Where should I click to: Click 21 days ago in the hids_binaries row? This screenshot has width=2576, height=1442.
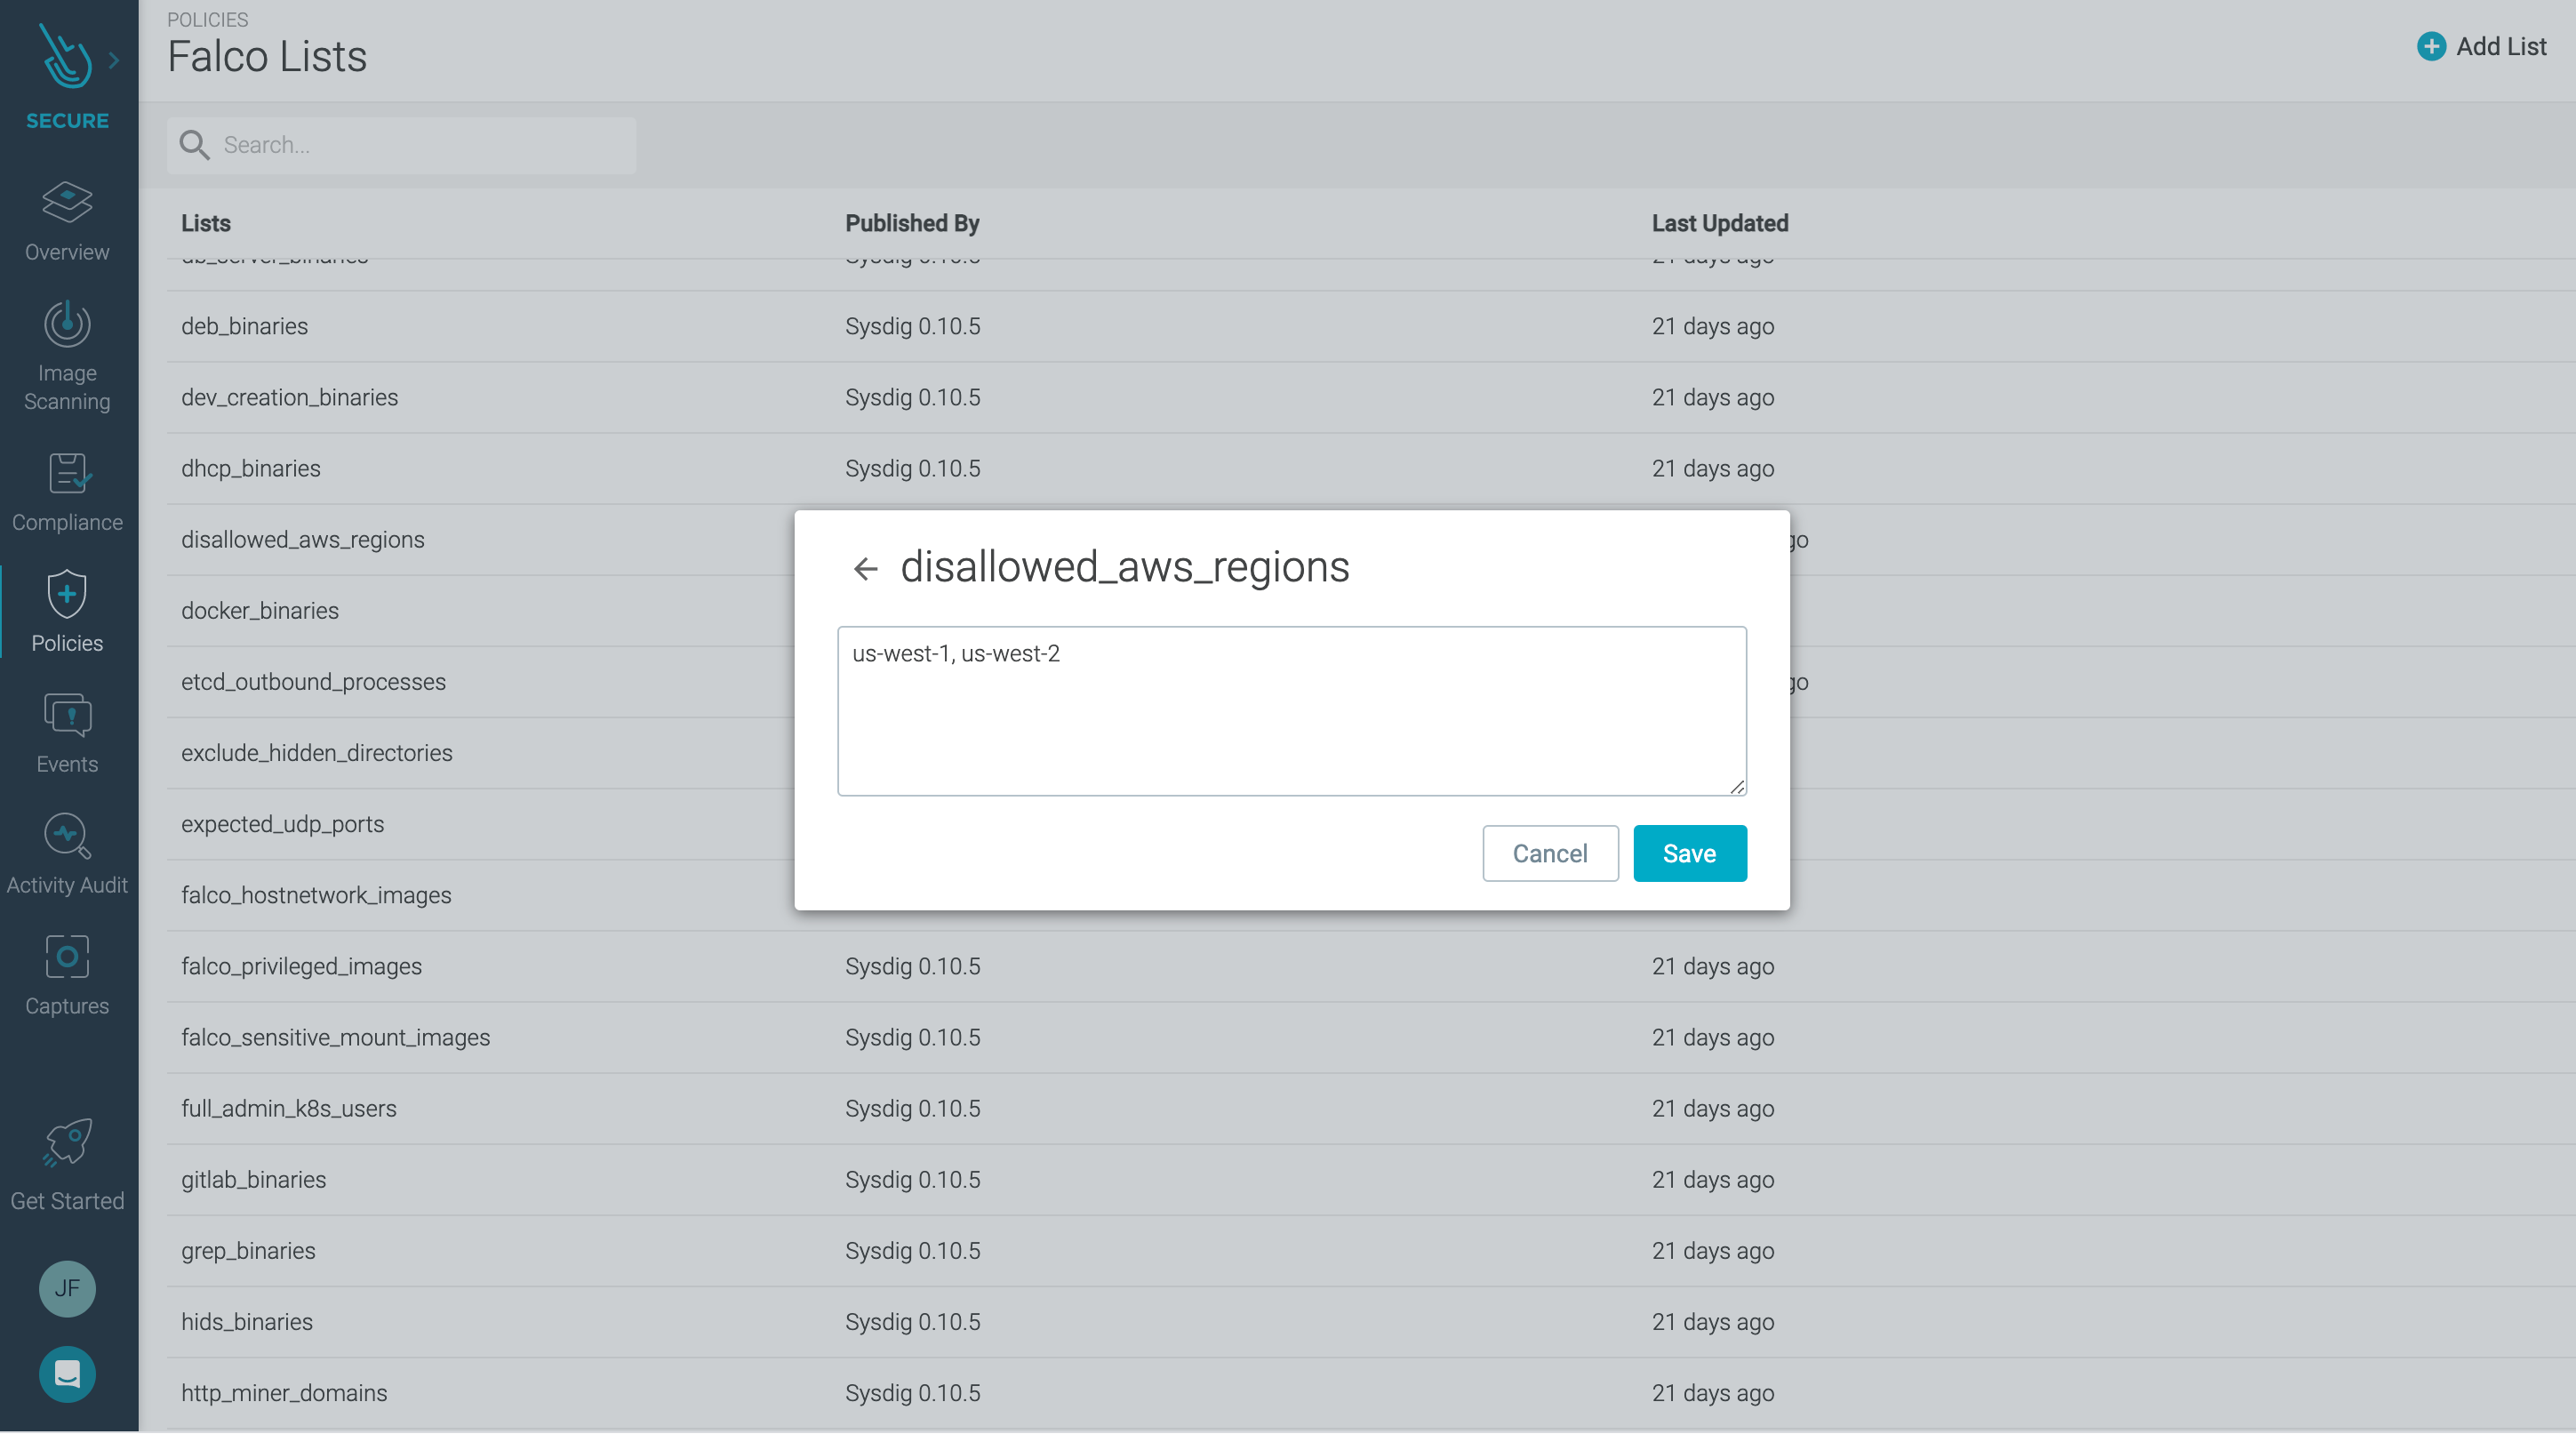pyautogui.click(x=1713, y=1321)
